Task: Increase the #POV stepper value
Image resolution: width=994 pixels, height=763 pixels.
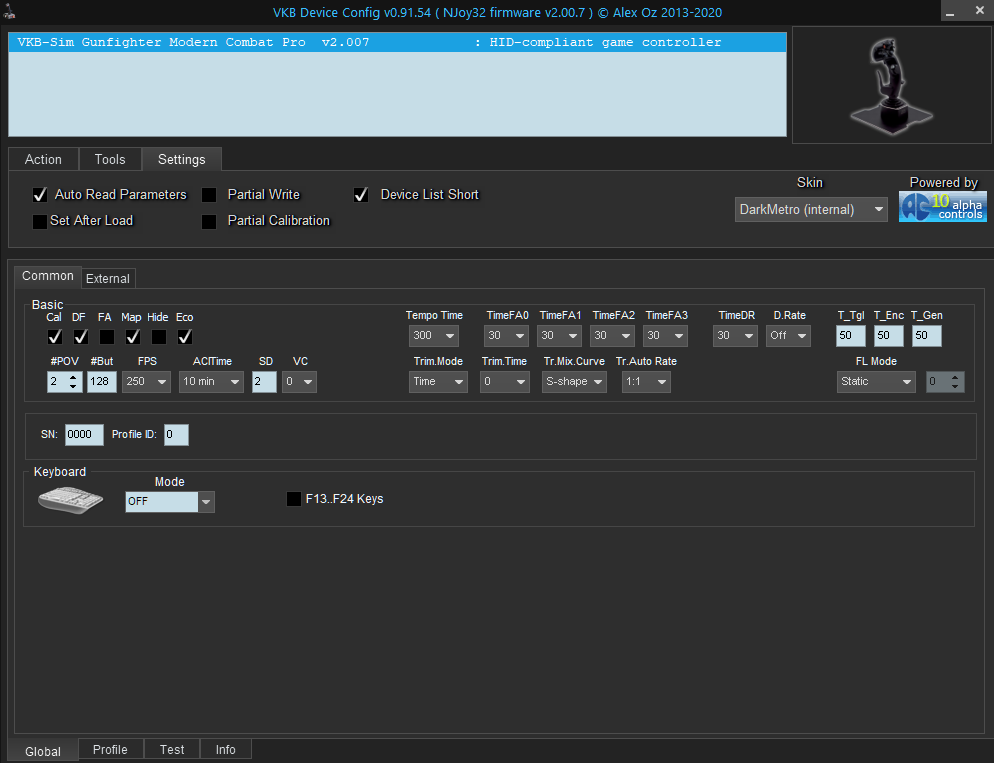Action: [73, 377]
